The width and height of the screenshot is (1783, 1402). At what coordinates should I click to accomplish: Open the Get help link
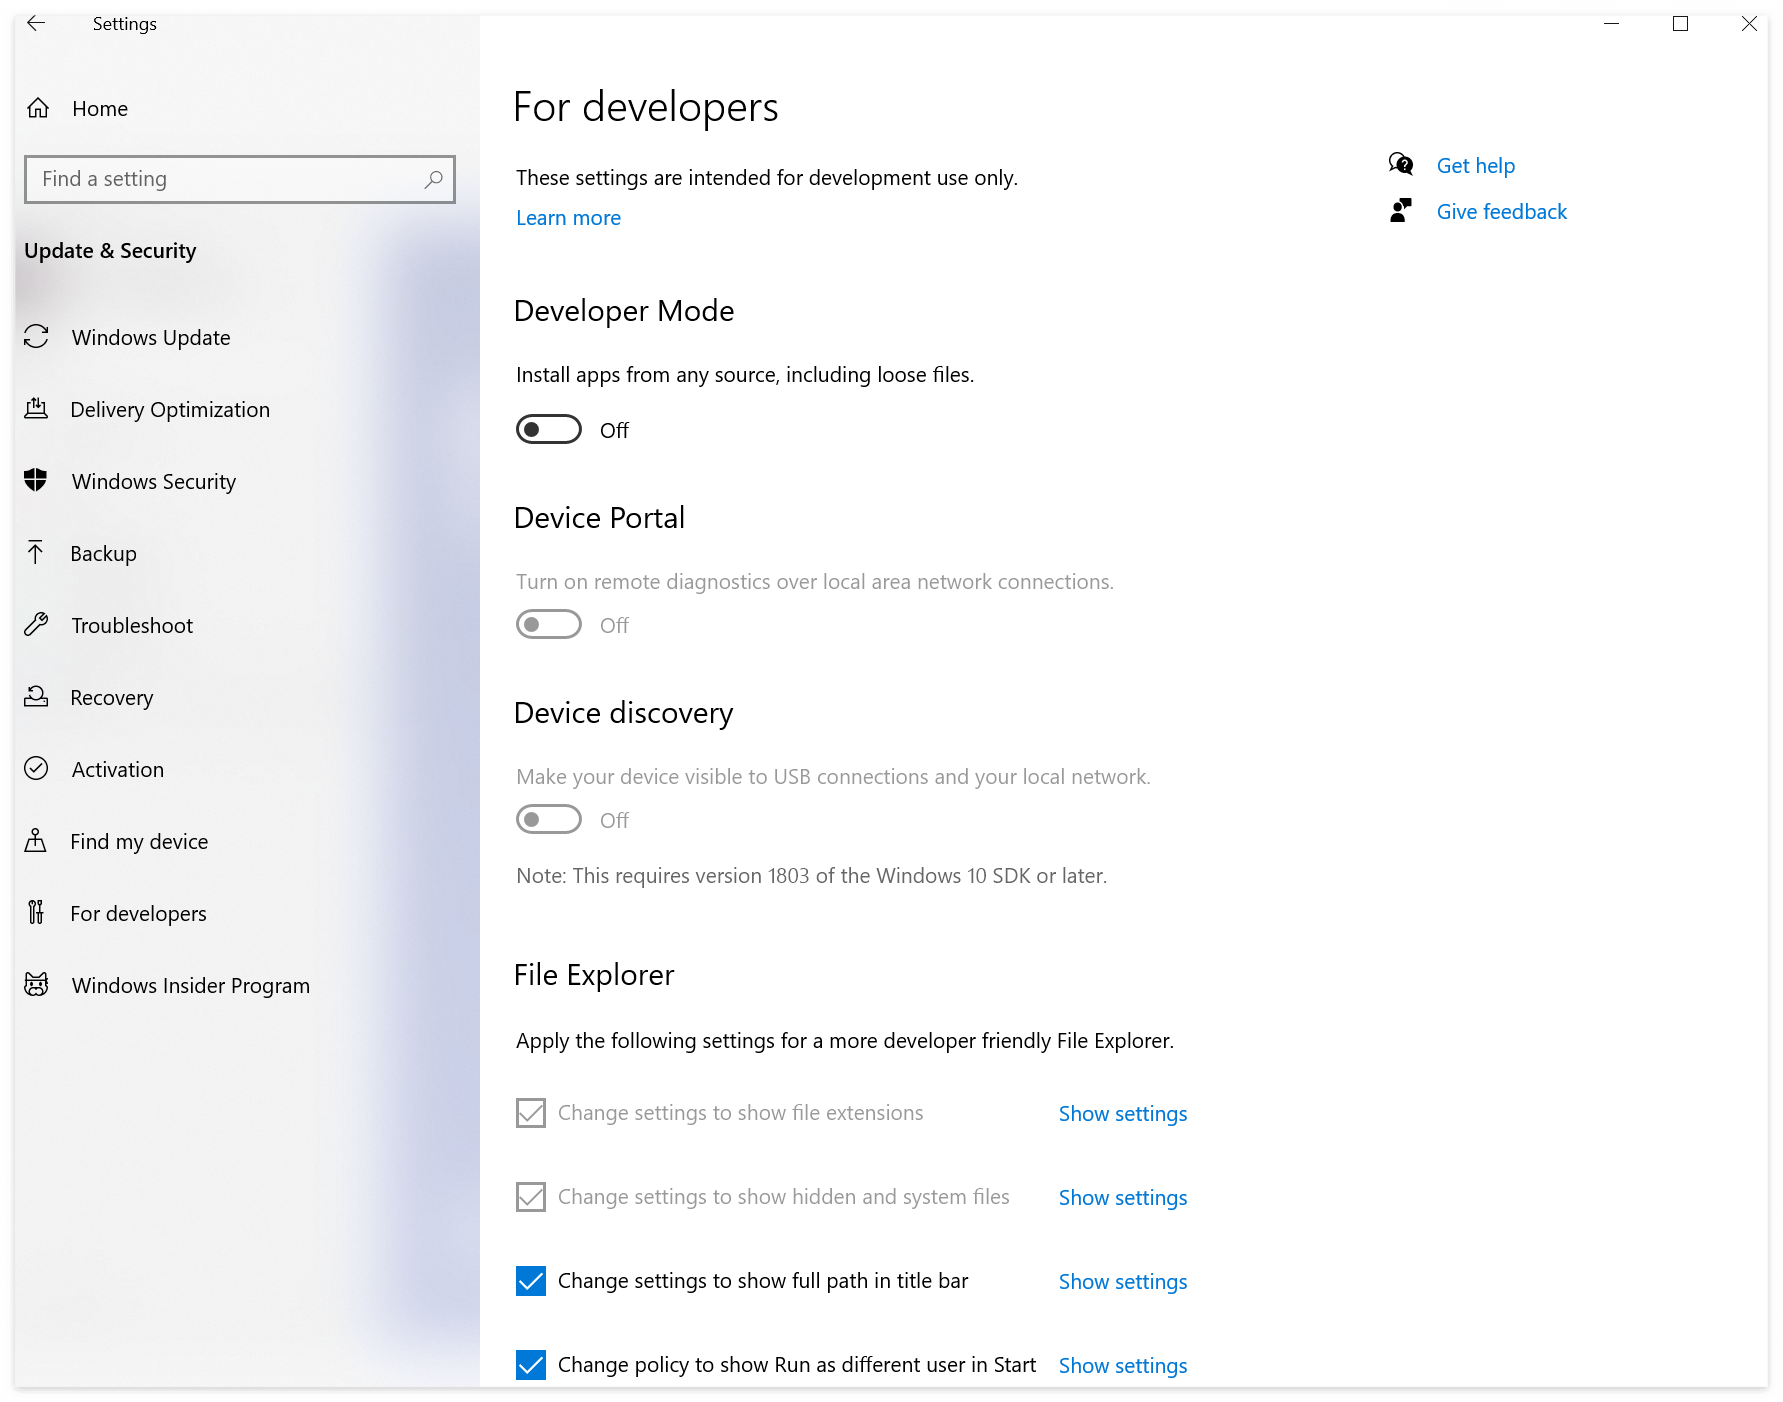click(1475, 166)
